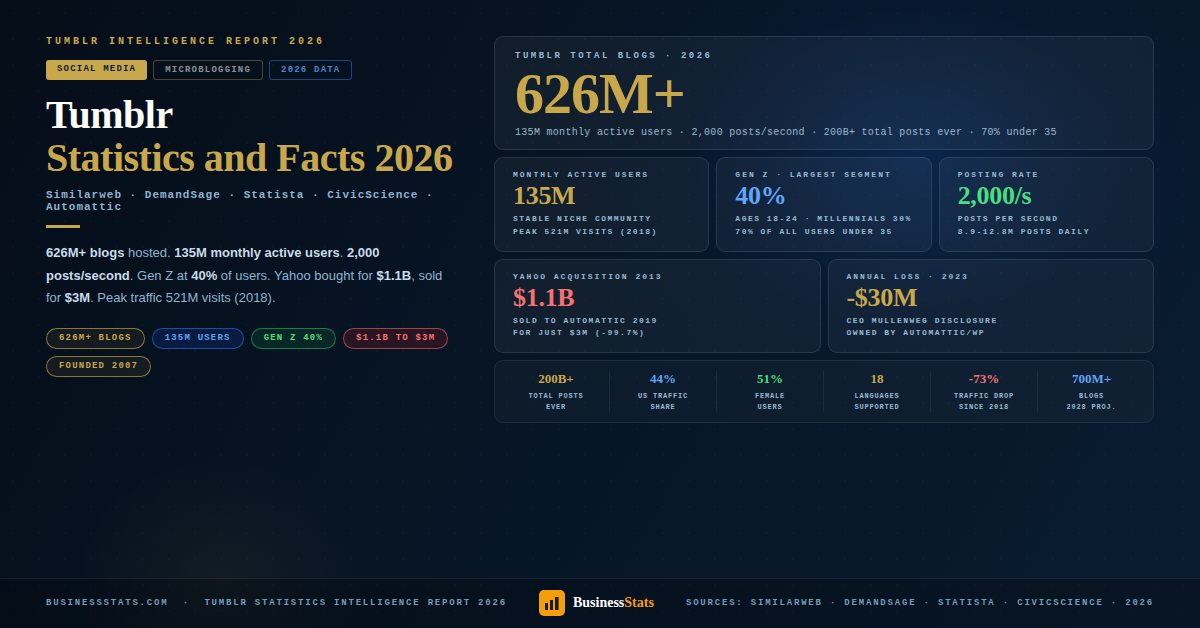Select the 2026 DATA badge

point(310,69)
